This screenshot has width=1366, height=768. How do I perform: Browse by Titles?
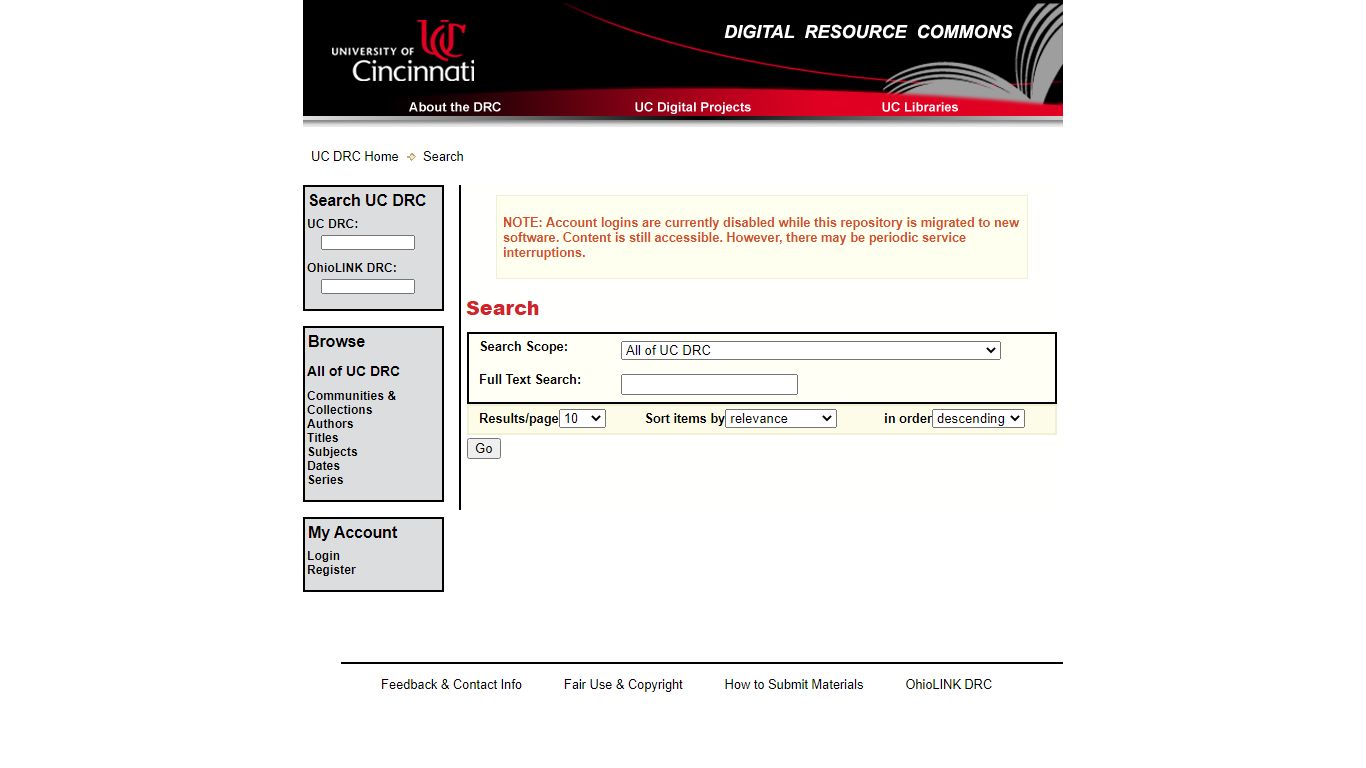(323, 438)
